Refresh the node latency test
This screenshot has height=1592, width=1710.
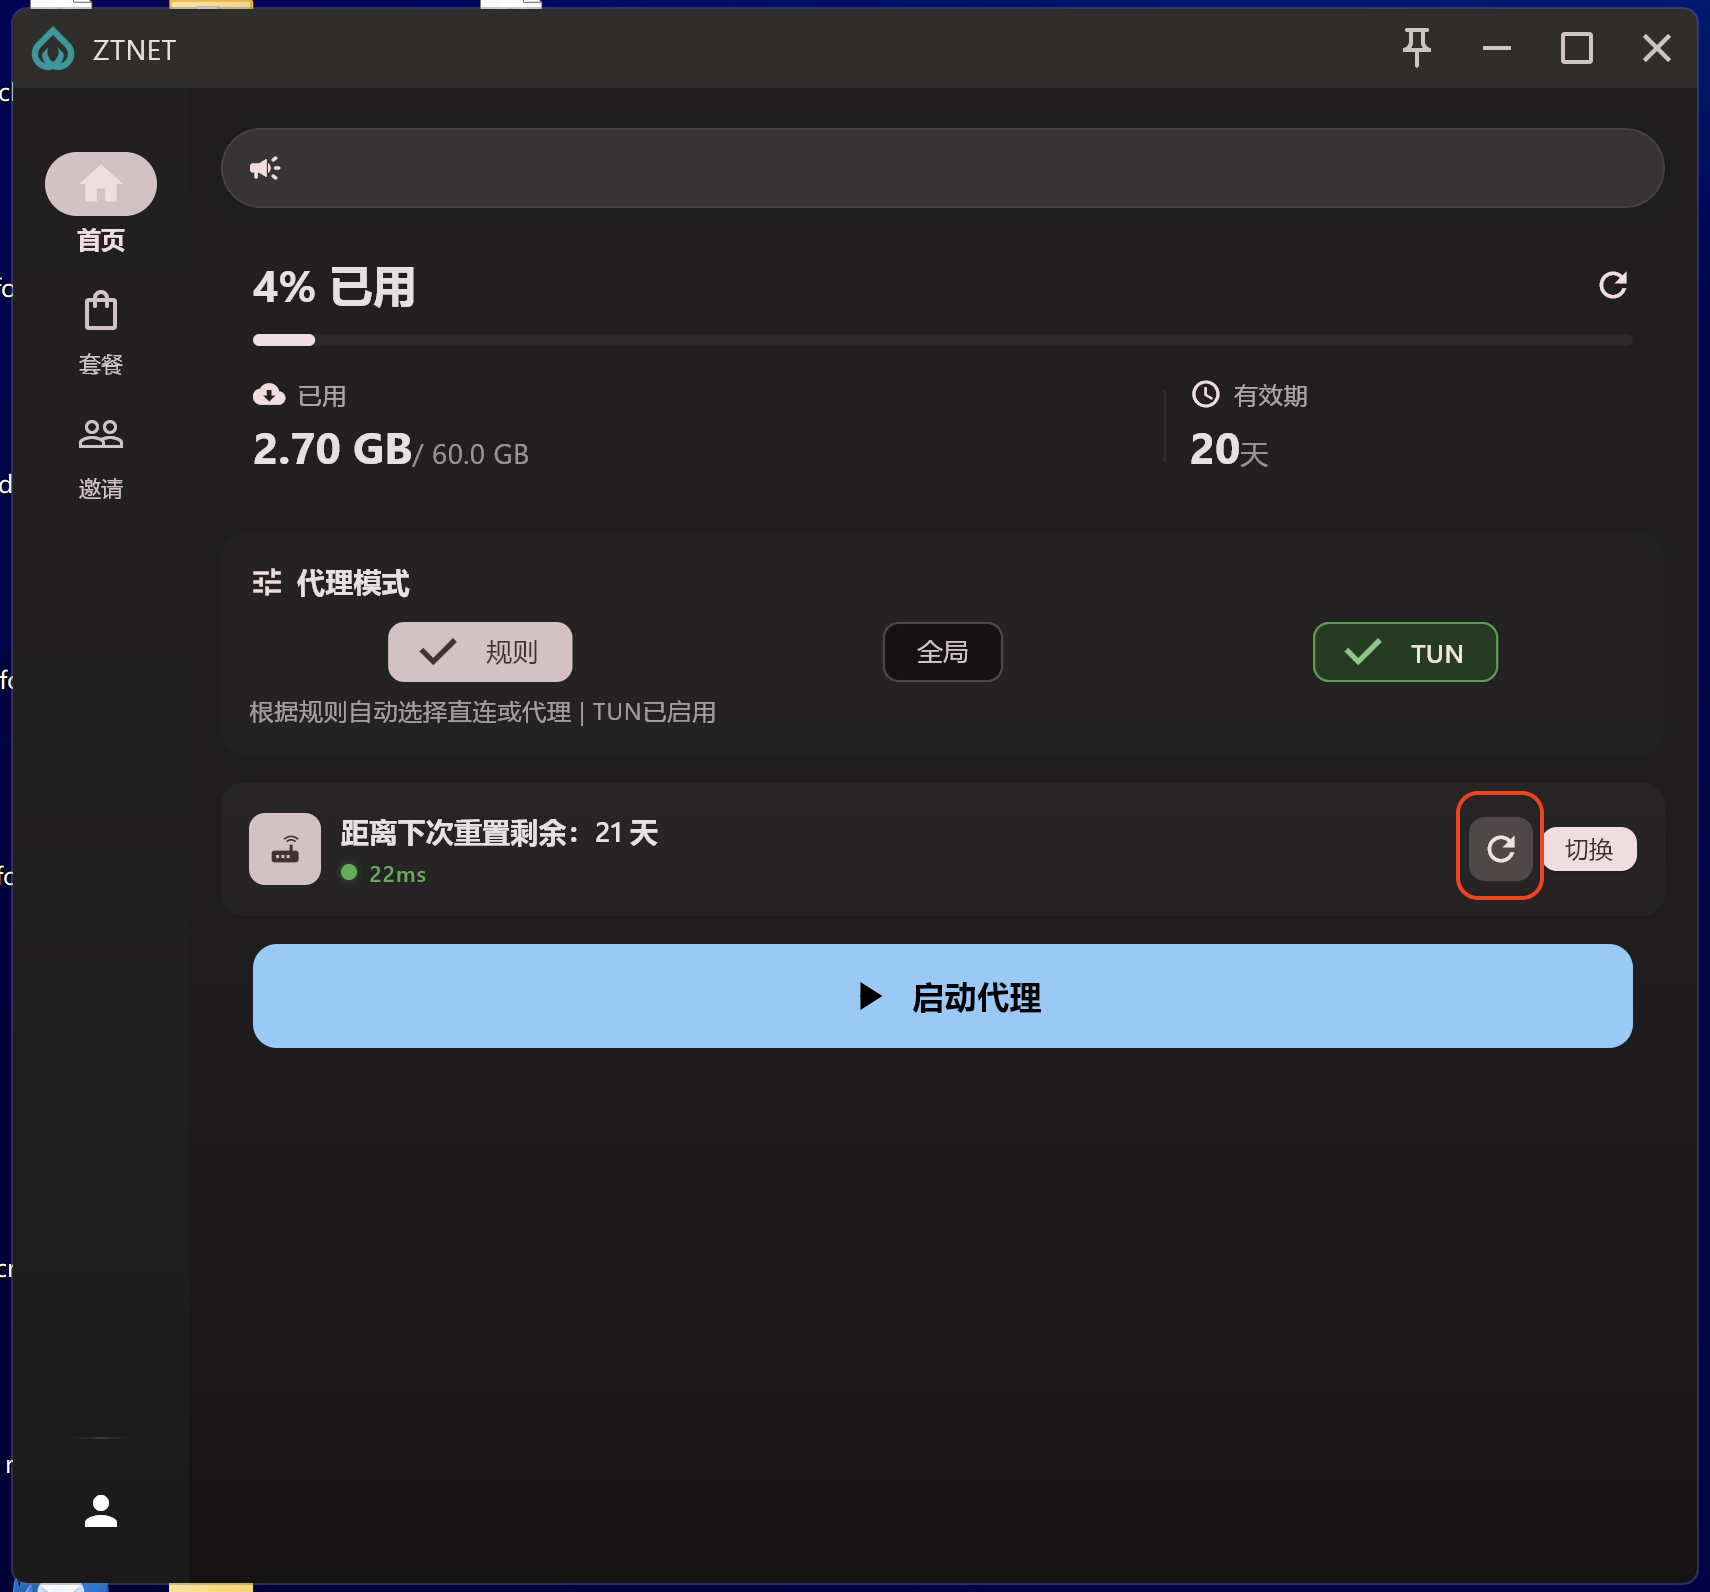tap(1500, 849)
